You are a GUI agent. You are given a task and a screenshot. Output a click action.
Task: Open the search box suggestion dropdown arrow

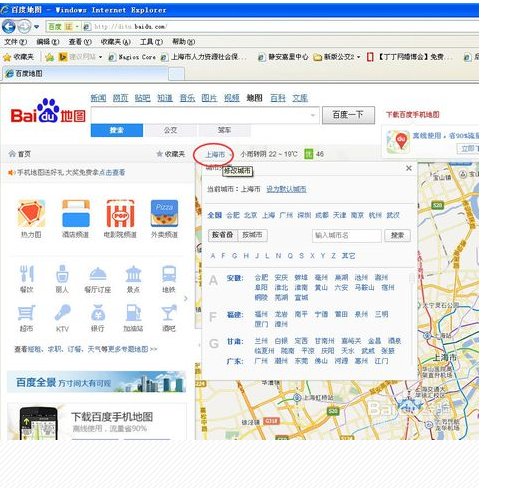(313, 115)
